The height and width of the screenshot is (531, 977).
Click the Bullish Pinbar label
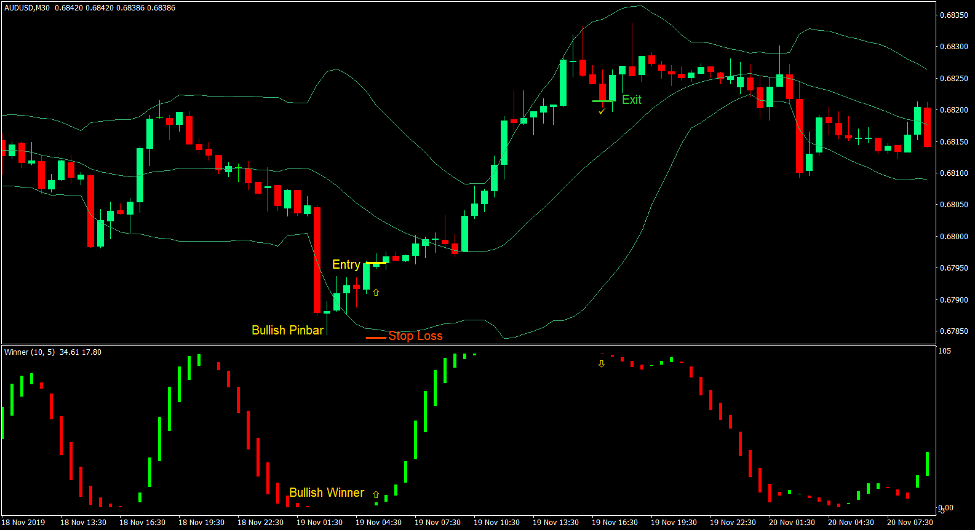[x=287, y=330]
